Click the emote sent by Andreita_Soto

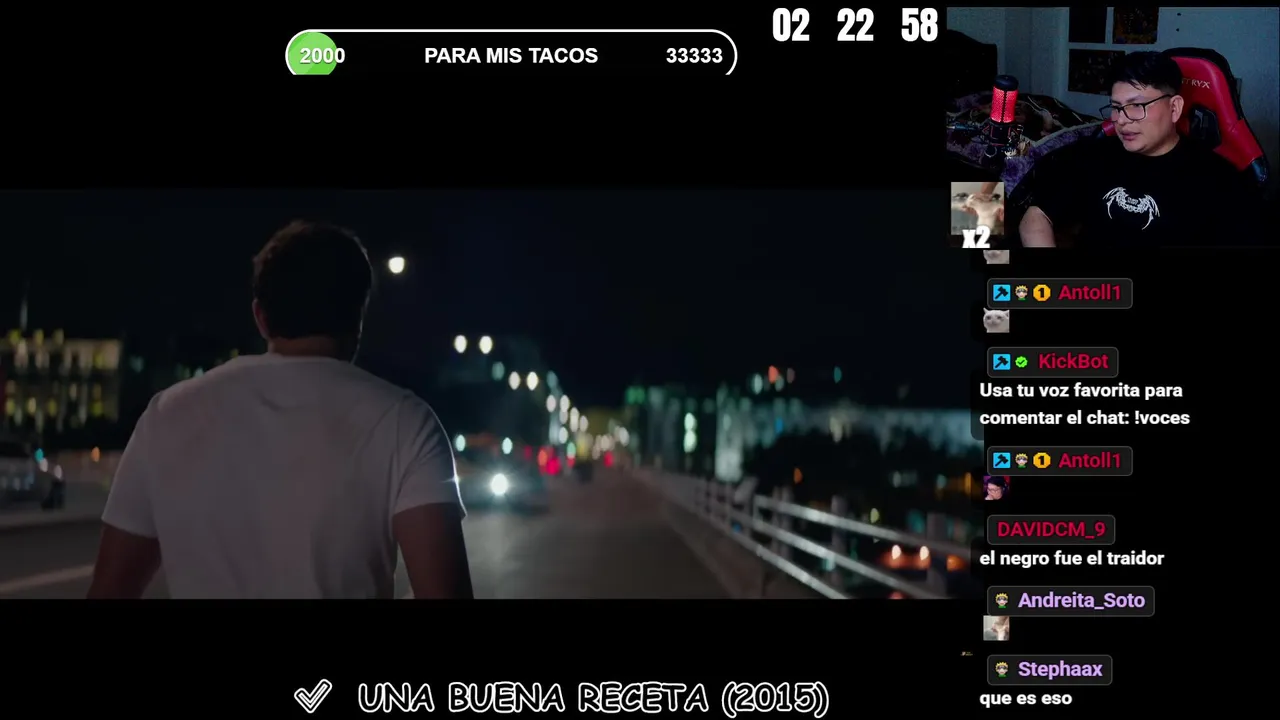click(x=996, y=628)
